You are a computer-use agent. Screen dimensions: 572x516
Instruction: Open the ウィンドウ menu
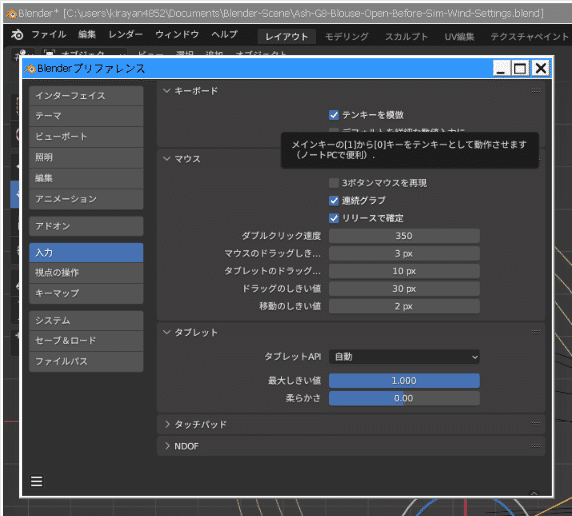coord(177,35)
